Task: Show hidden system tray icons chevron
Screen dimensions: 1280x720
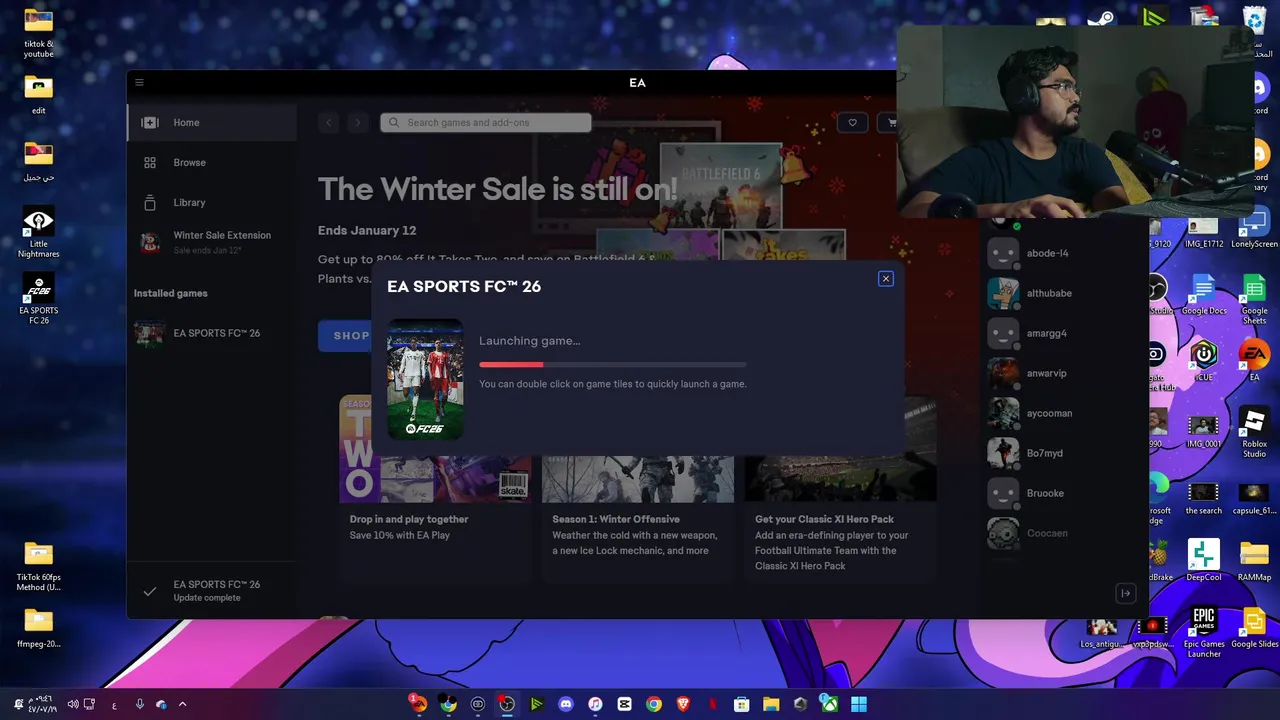Action: click(182, 704)
